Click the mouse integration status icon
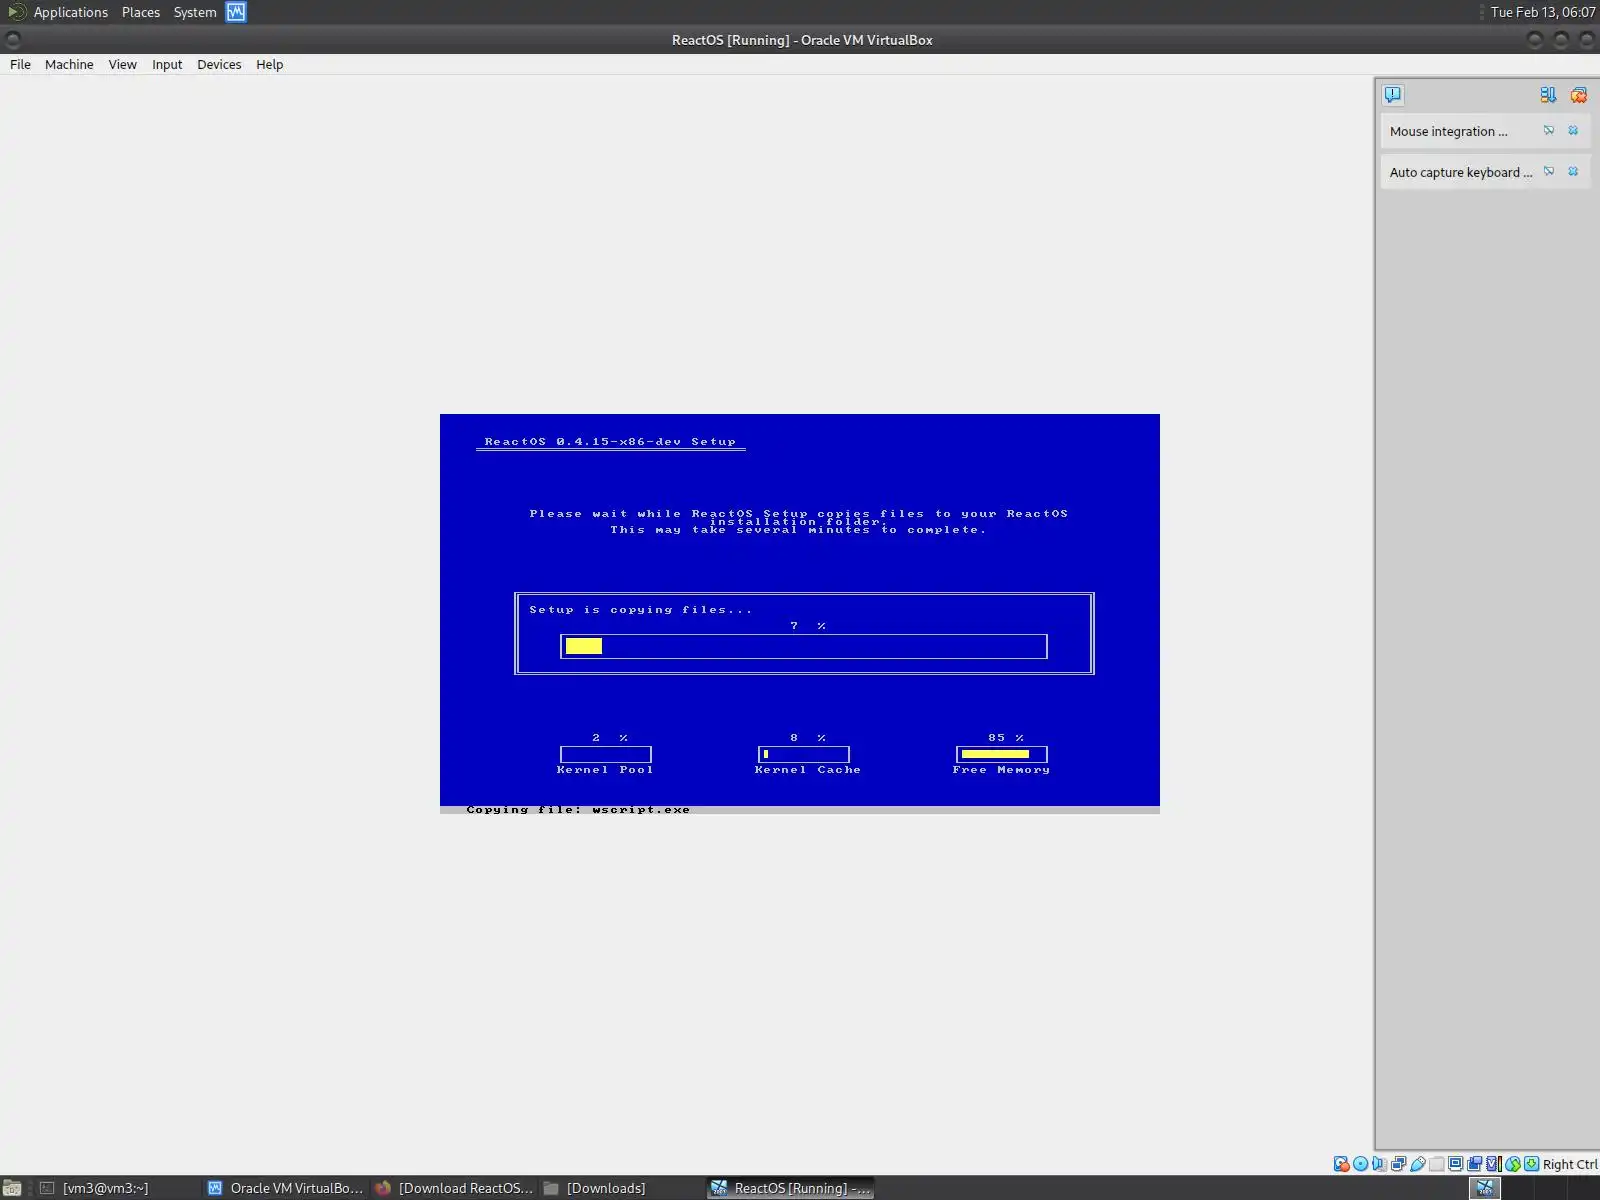Viewport: 1600px width, 1200px height. click(1513, 1164)
